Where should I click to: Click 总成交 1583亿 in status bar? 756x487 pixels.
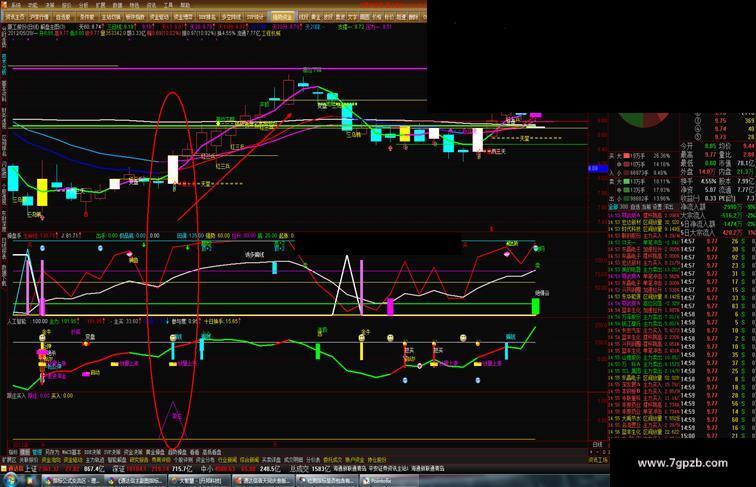coord(309,469)
